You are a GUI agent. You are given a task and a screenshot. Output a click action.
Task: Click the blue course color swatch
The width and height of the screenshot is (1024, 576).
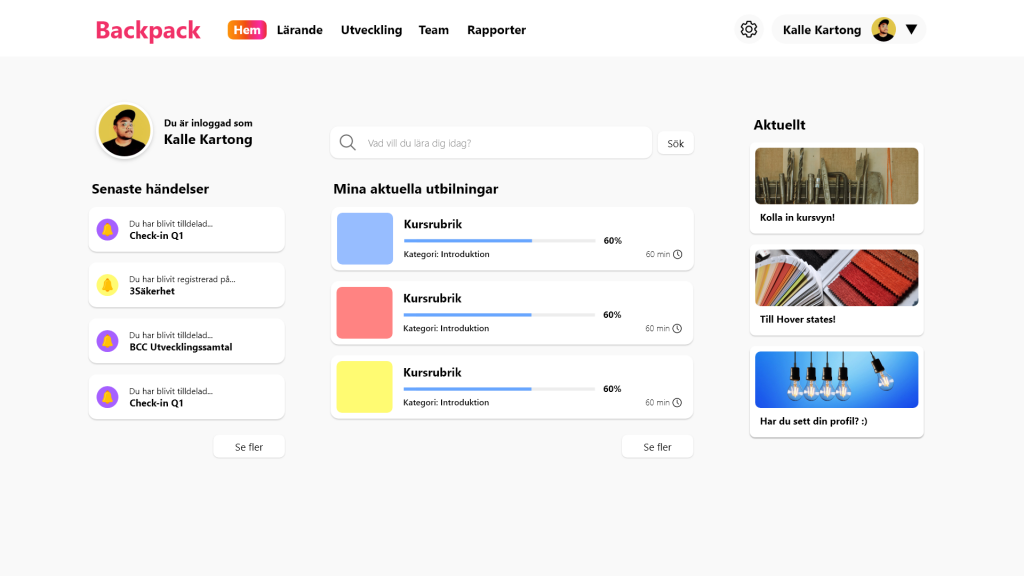tap(365, 239)
